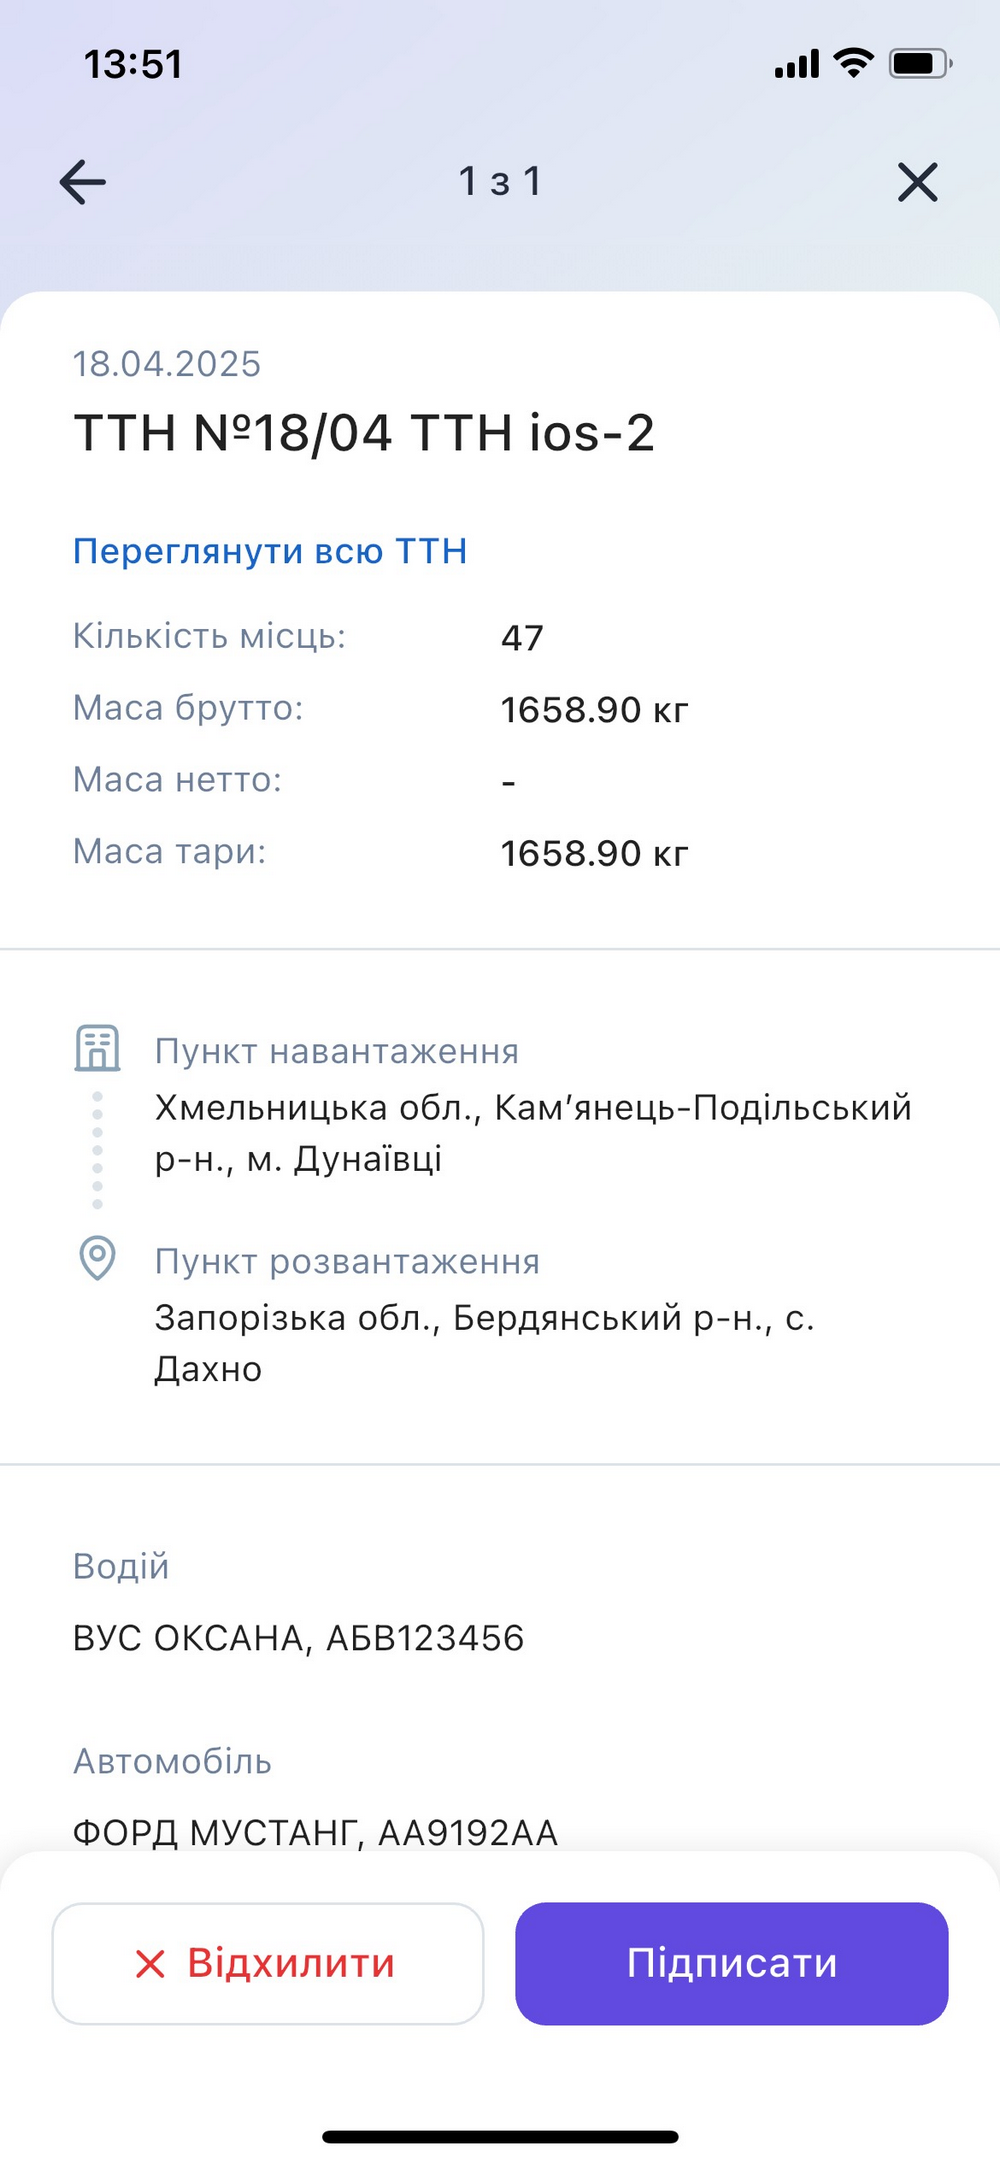Tap the loading point building icon
The image size is (1000, 2164).
pyautogui.click(x=97, y=1048)
